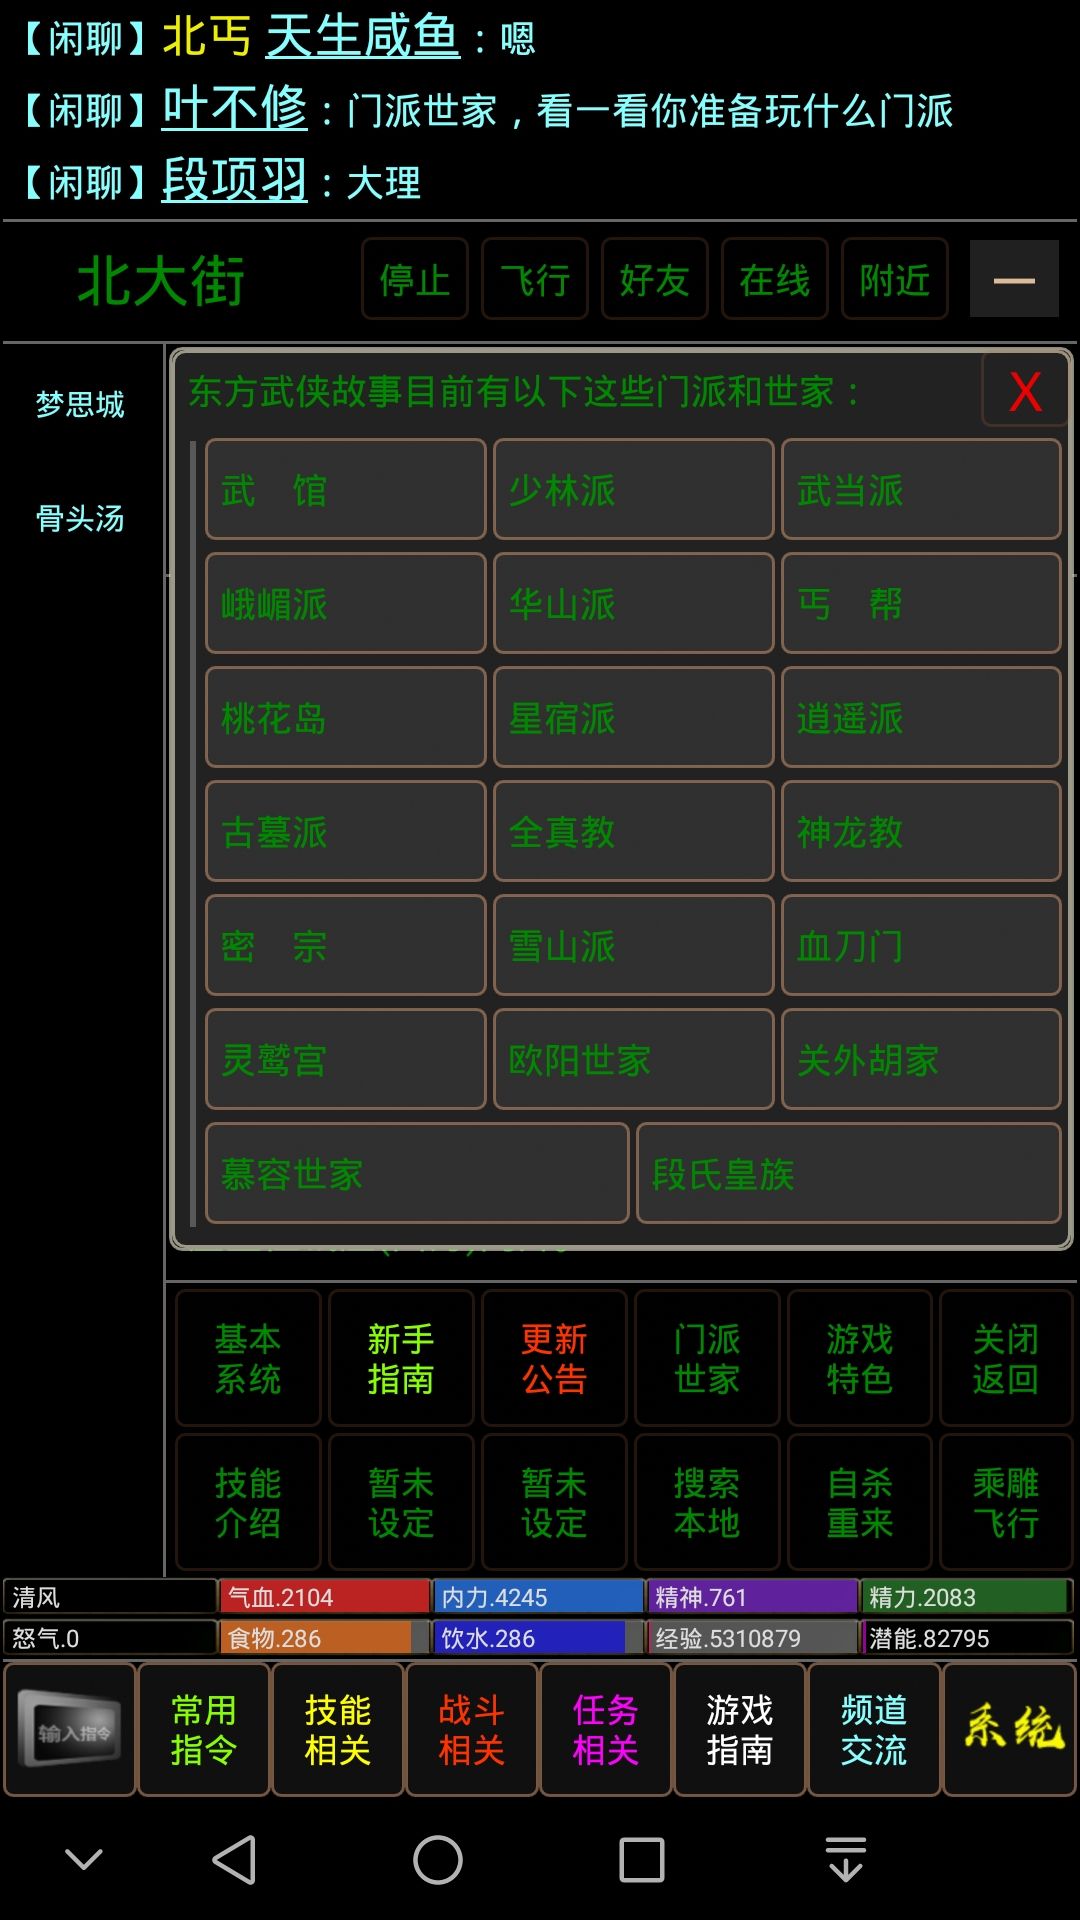The width and height of the screenshot is (1080, 1920).
Task: Open 段氏皇族 family info
Action: click(849, 1174)
